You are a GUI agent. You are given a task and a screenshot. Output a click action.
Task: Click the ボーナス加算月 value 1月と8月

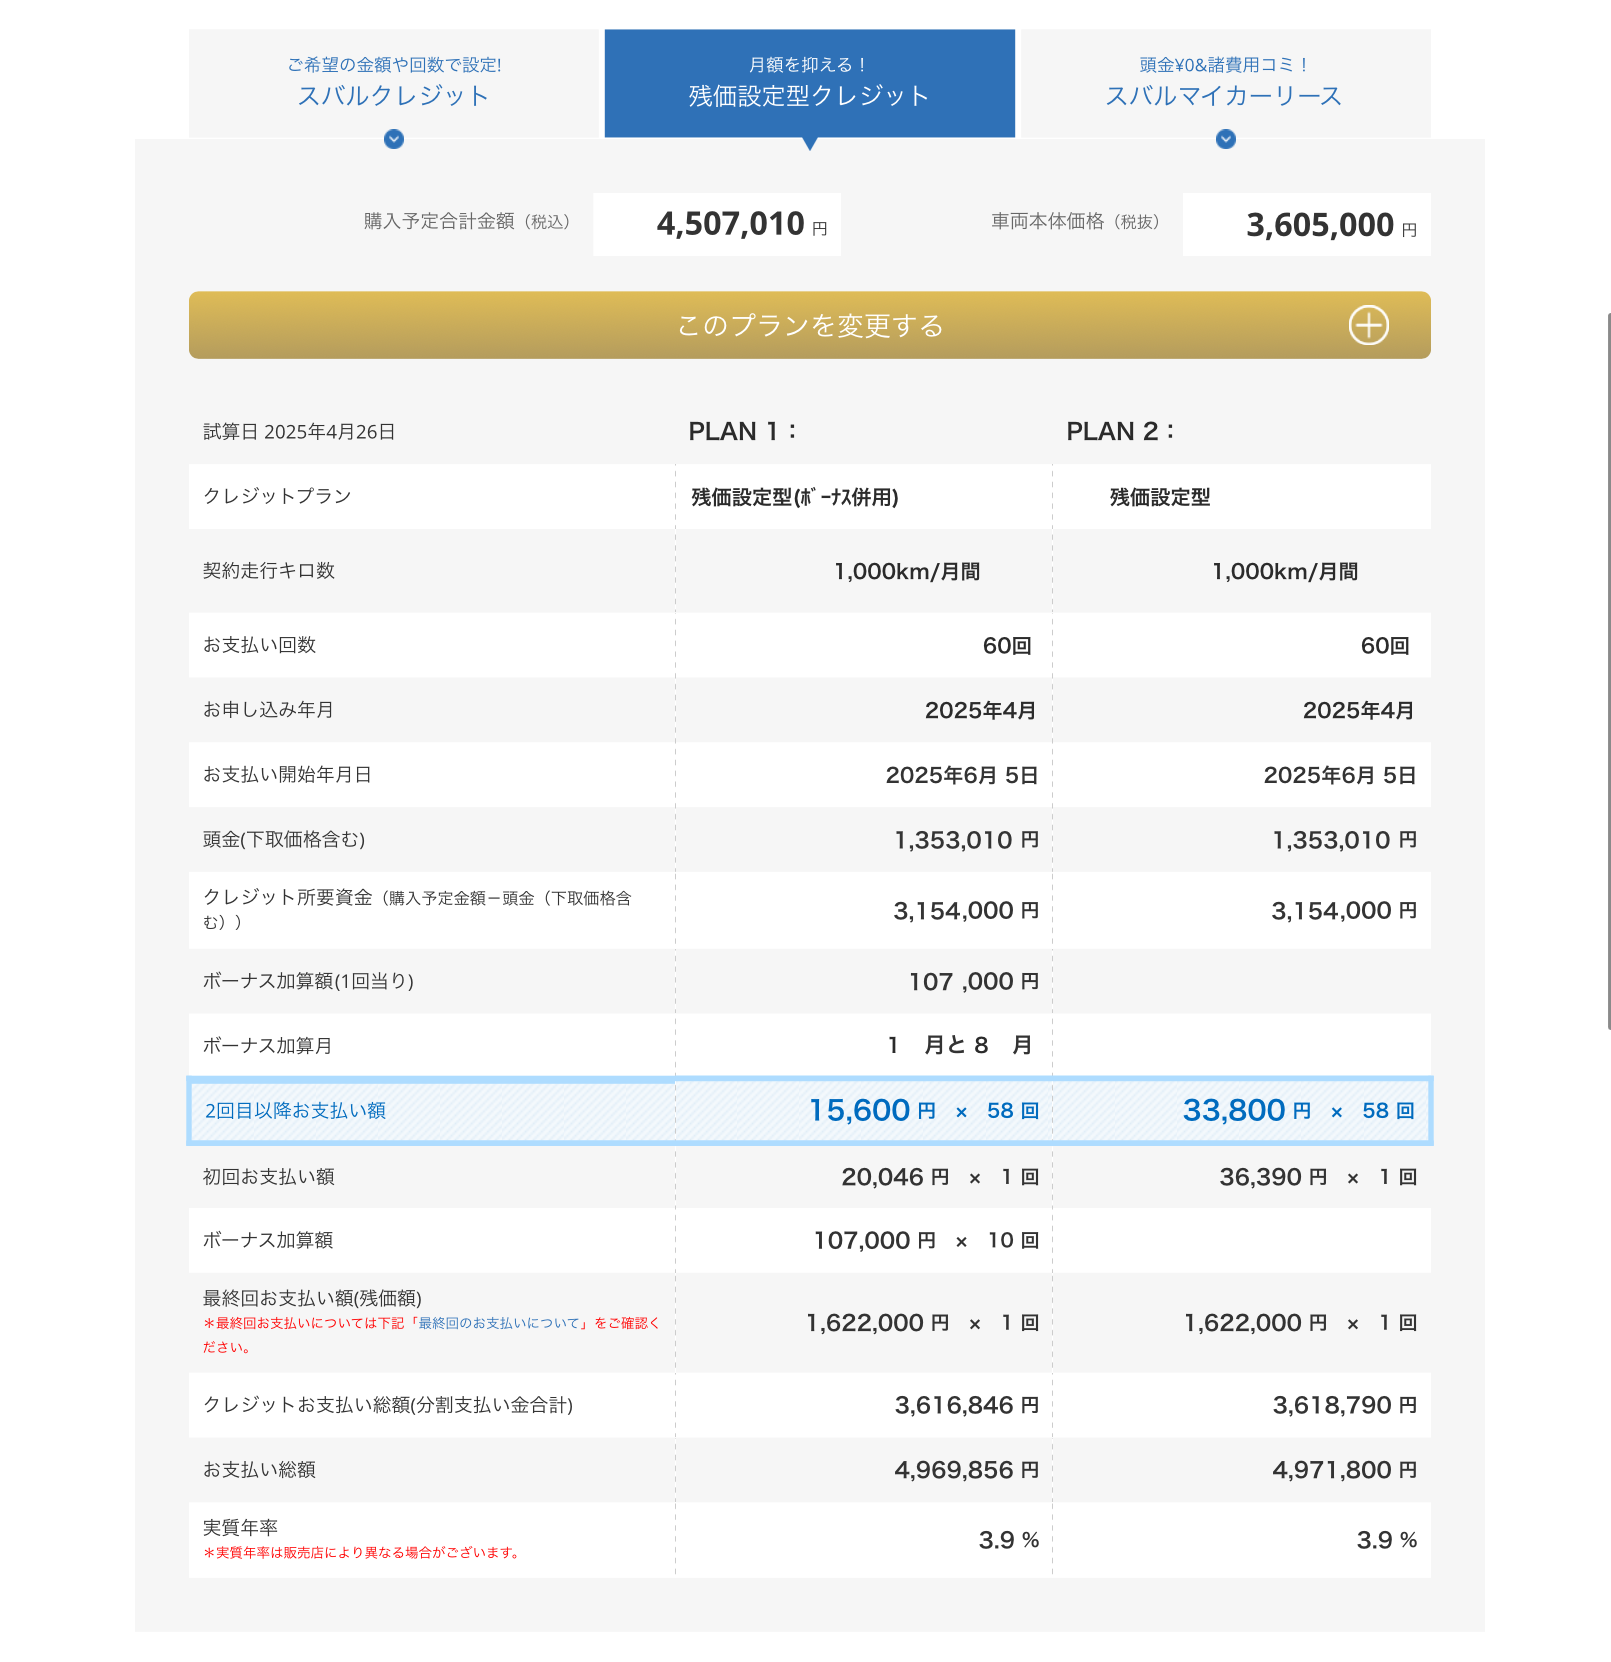(x=960, y=1045)
